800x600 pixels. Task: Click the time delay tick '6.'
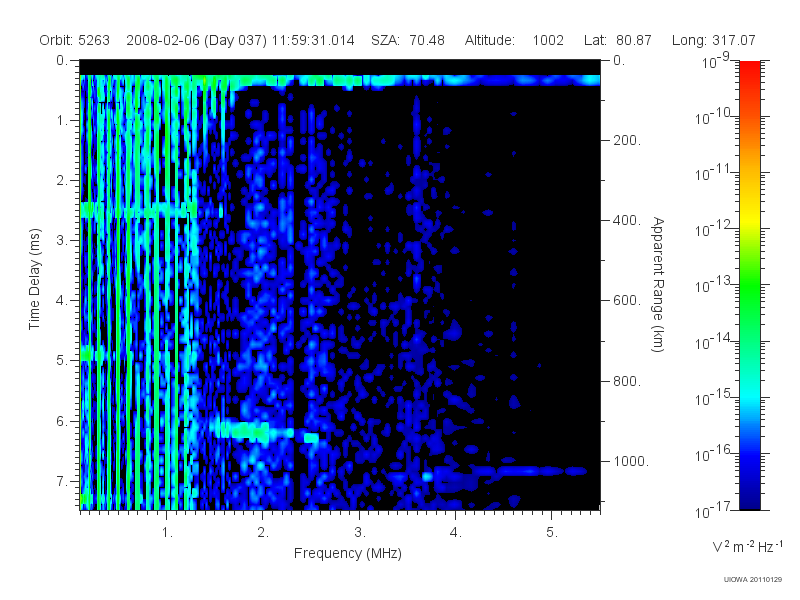[61, 421]
